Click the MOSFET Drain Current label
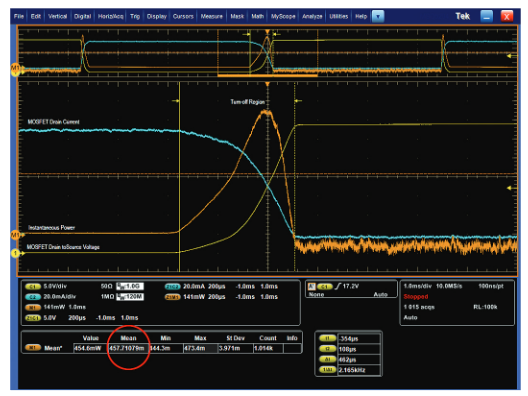This screenshot has width=528, height=396. coord(54,122)
